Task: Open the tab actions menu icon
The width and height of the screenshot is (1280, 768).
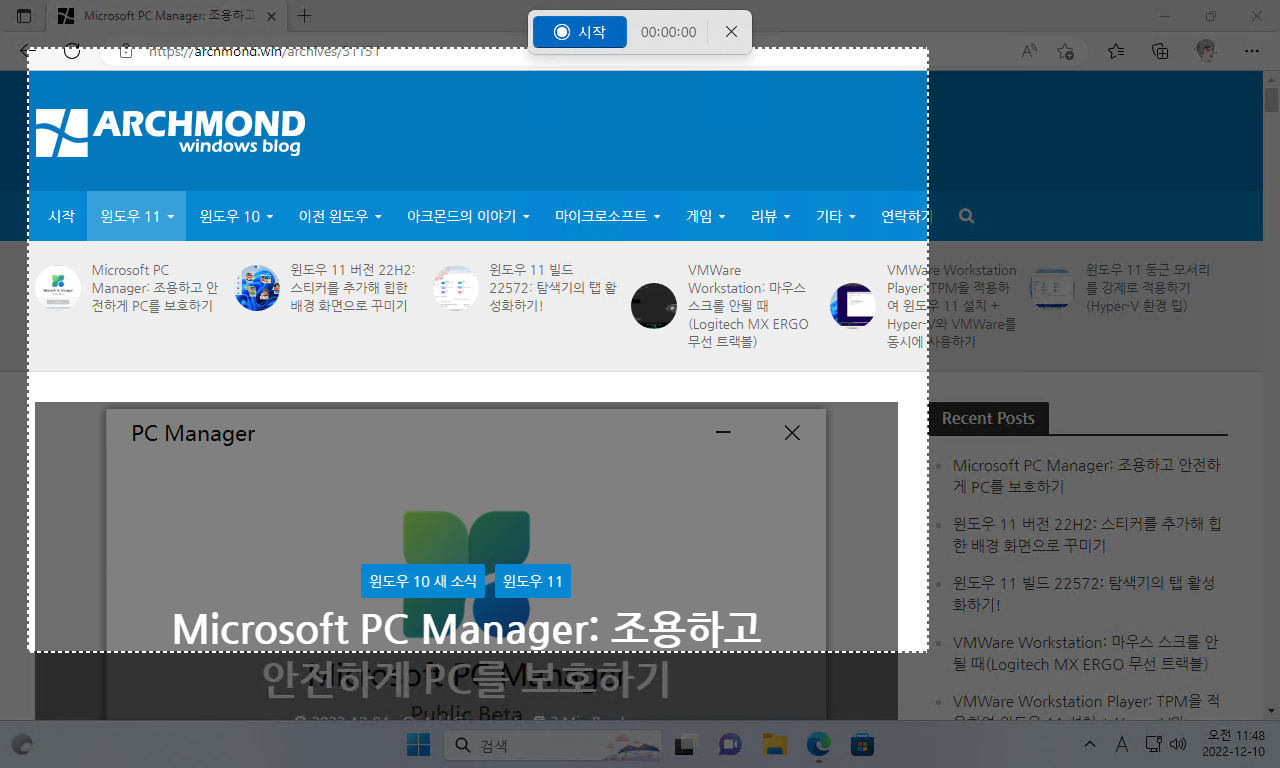Action: [x=24, y=16]
